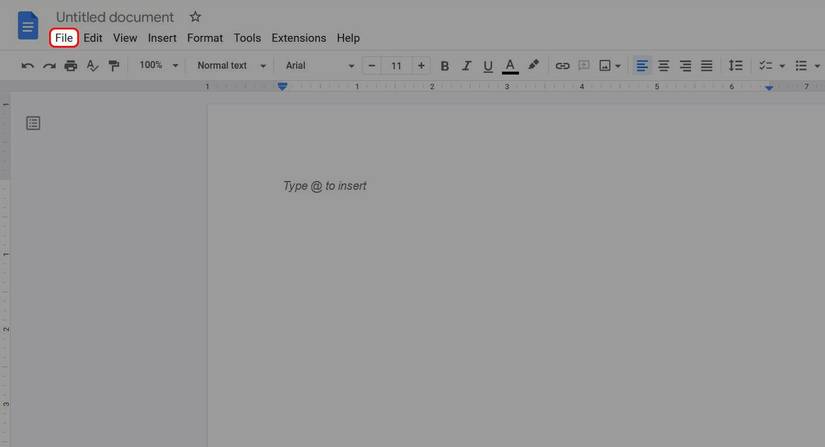825x447 pixels.
Task: Undo the last action
Action: (x=27, y=66)
